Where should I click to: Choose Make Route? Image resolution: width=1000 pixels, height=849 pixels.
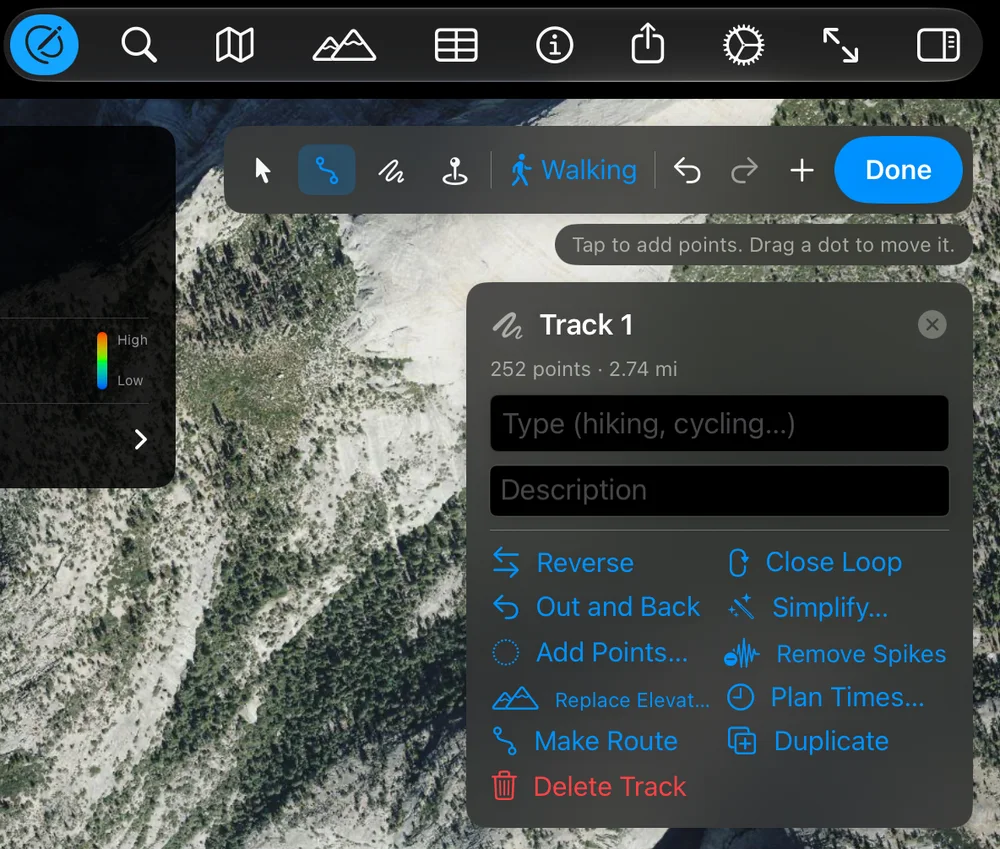coord(584,741)
